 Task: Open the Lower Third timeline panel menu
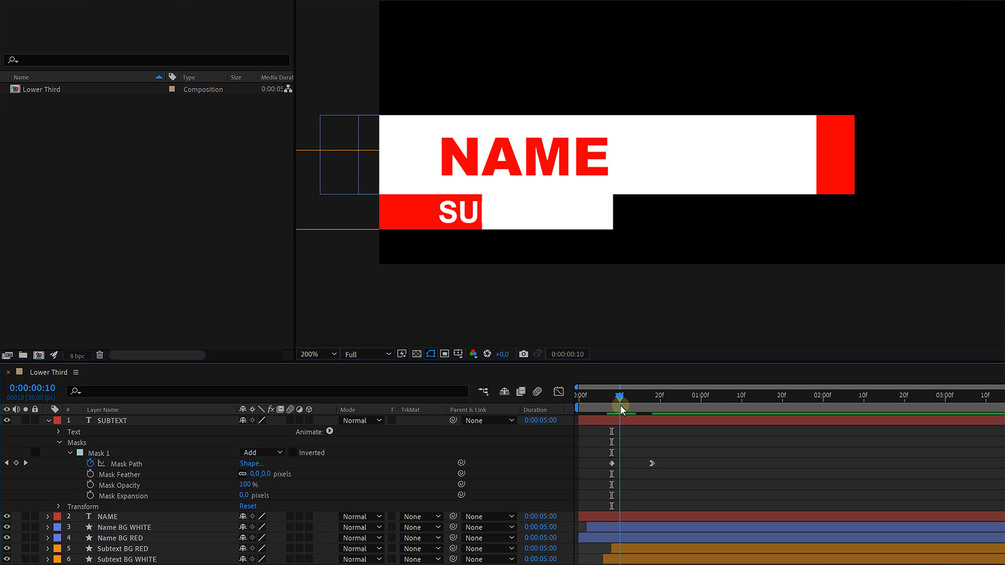pyautogui.click(x=76, y=372)
